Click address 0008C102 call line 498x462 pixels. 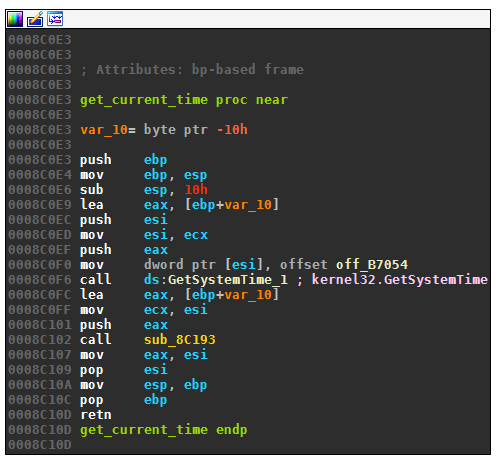[112, 340]
